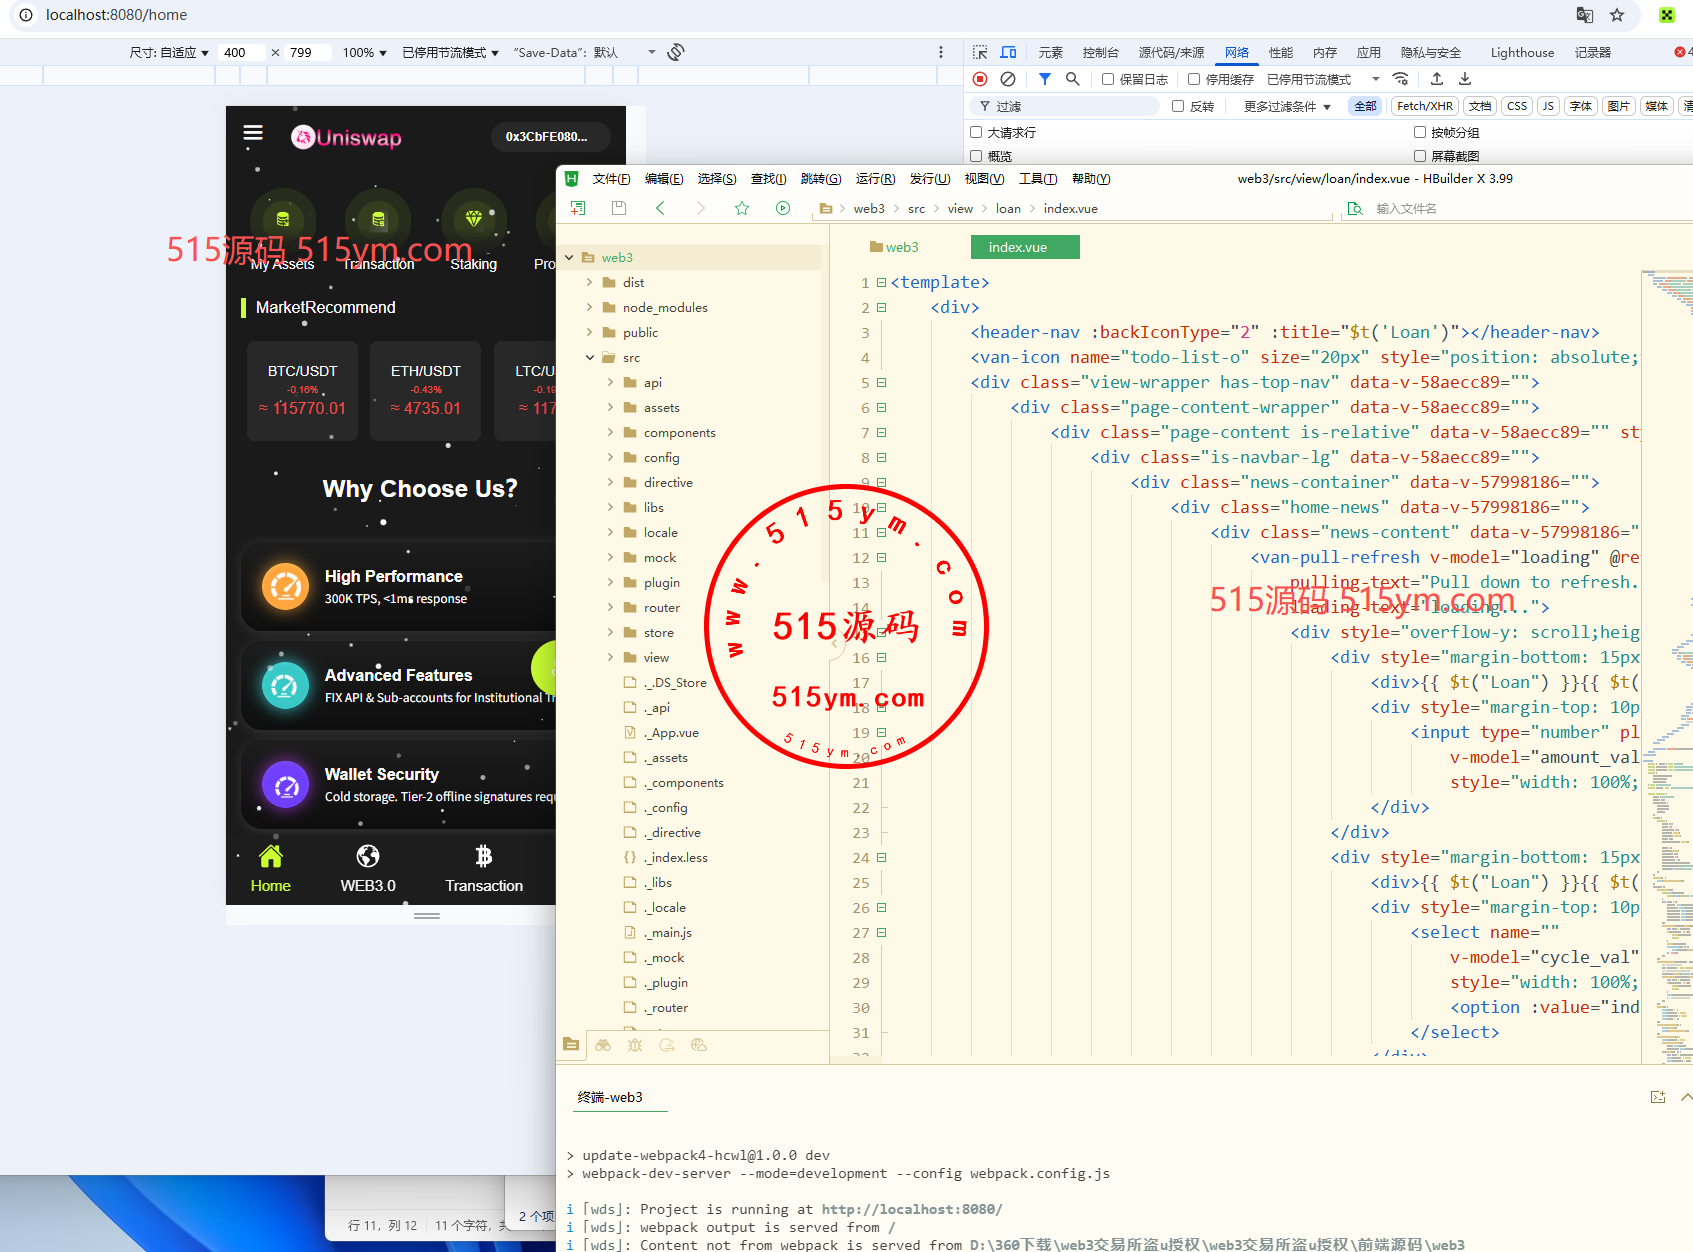Collapse the src folder in project tree
Image resolution: width=1693 pixels, height=1252 pixels.
tap(589, 357)
